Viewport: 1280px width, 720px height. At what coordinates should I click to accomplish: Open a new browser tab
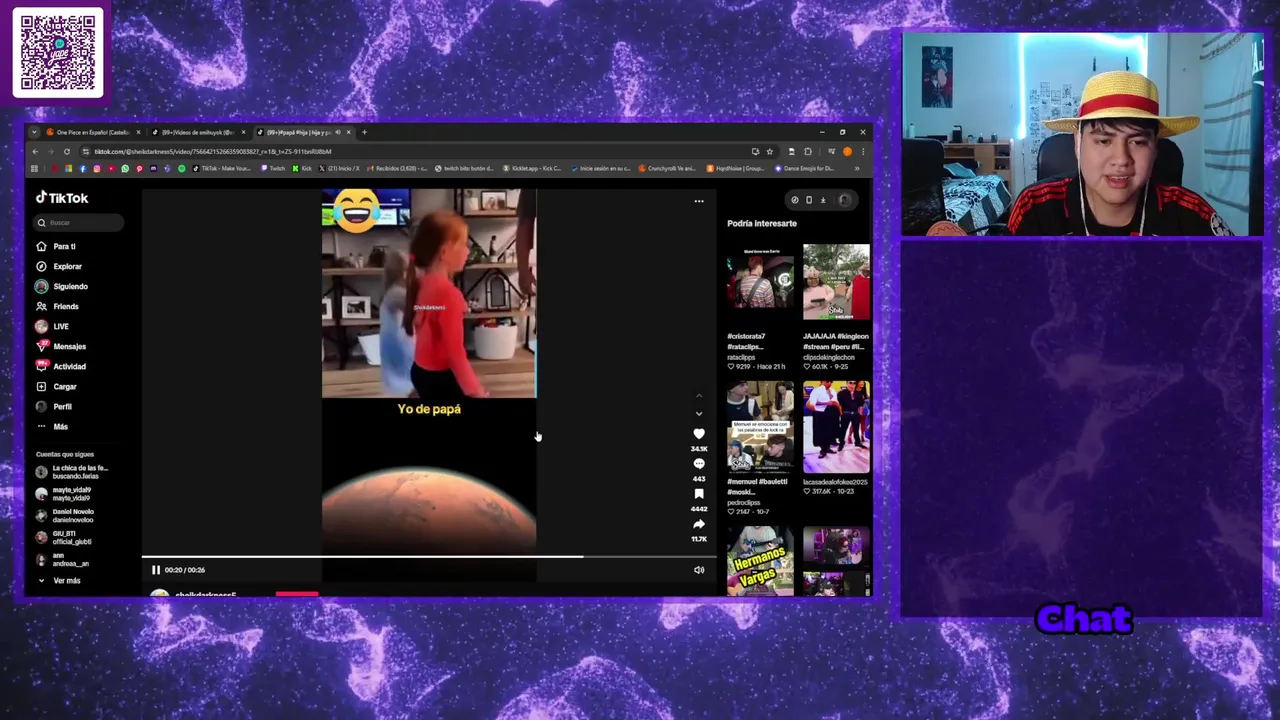364,132
